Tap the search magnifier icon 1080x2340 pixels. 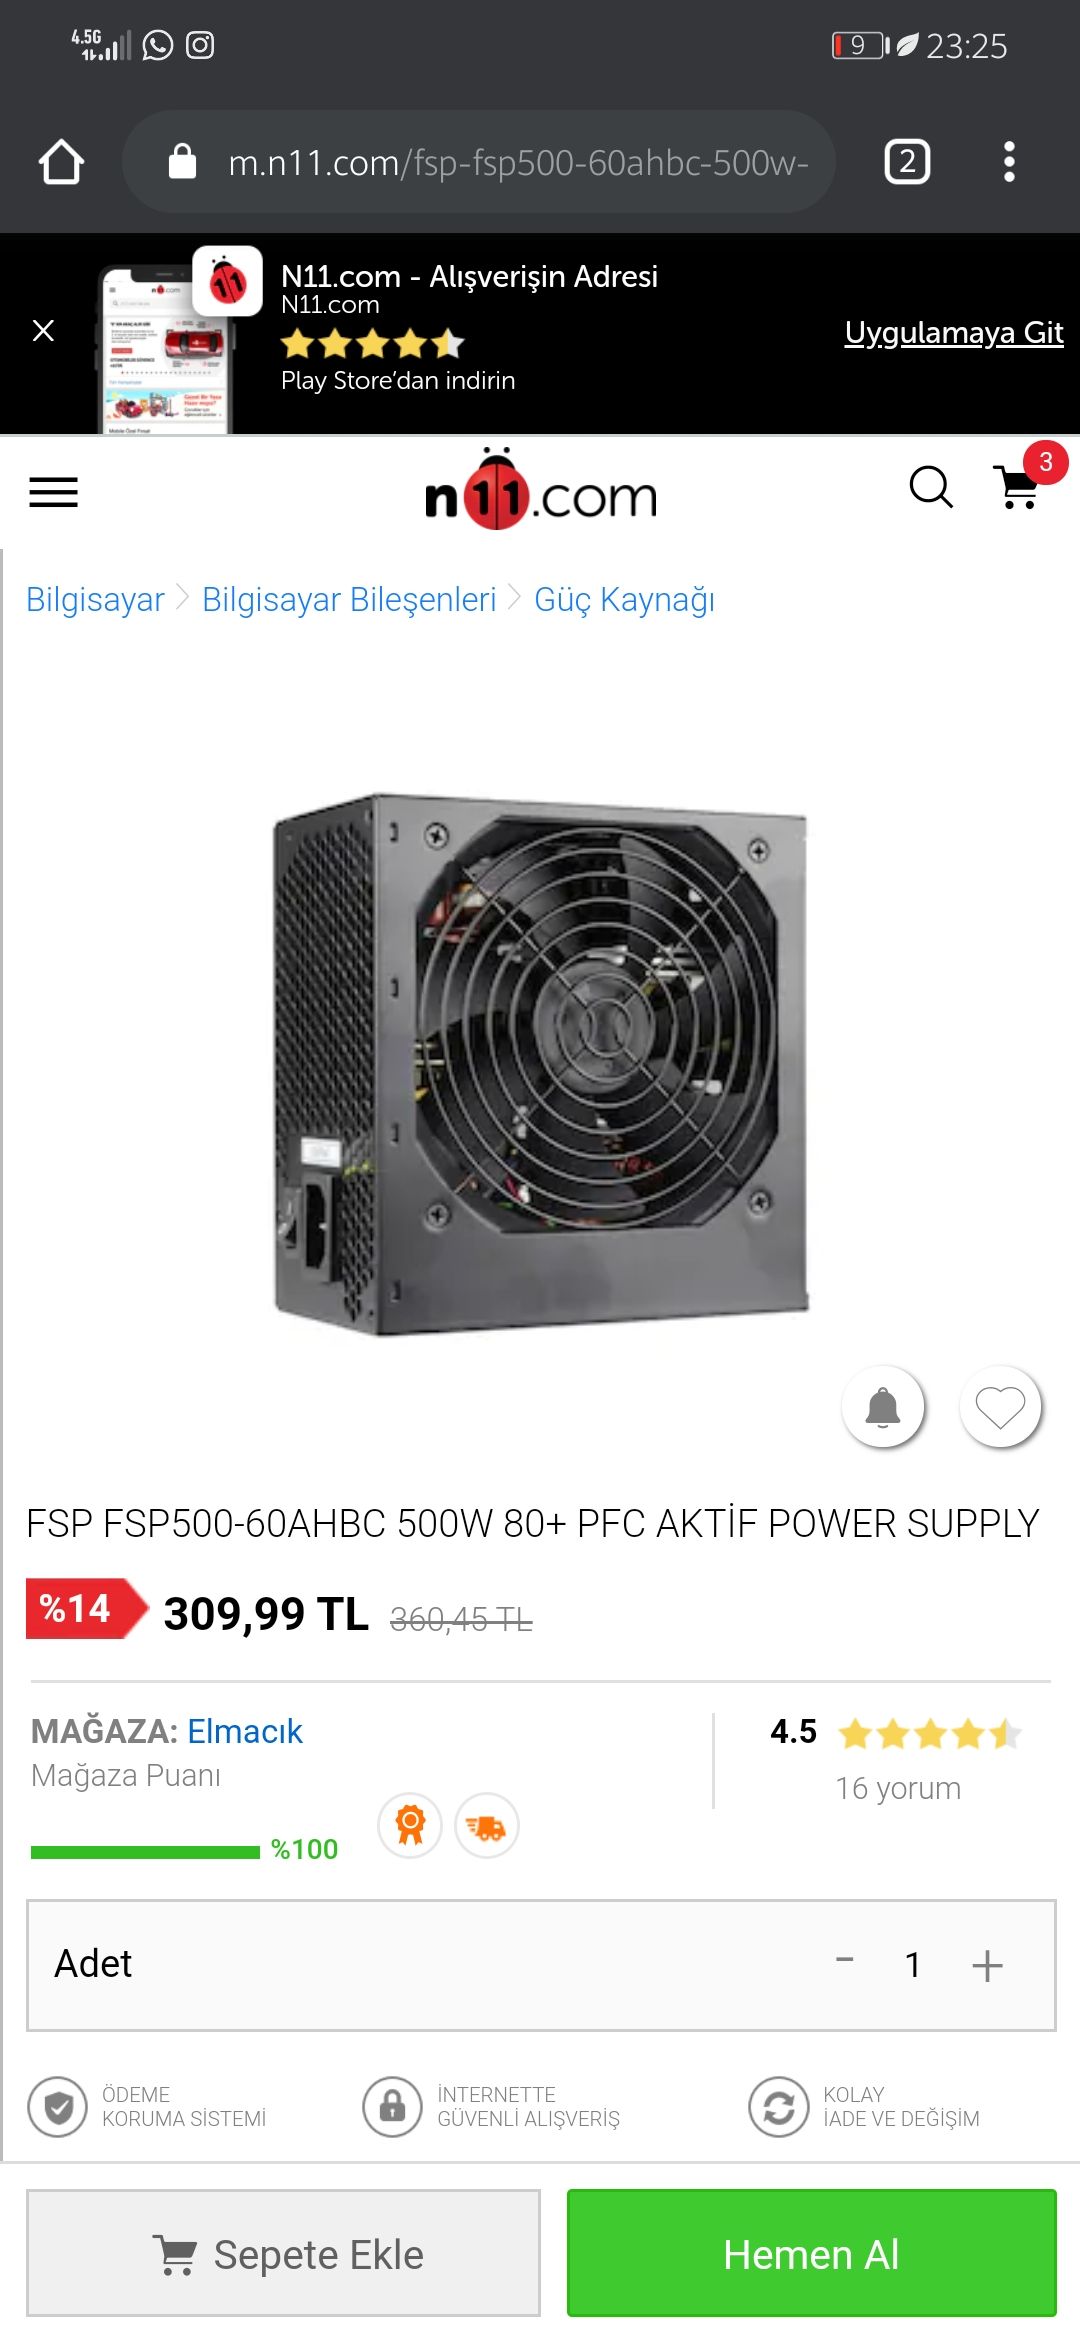(x=930, y=487)
